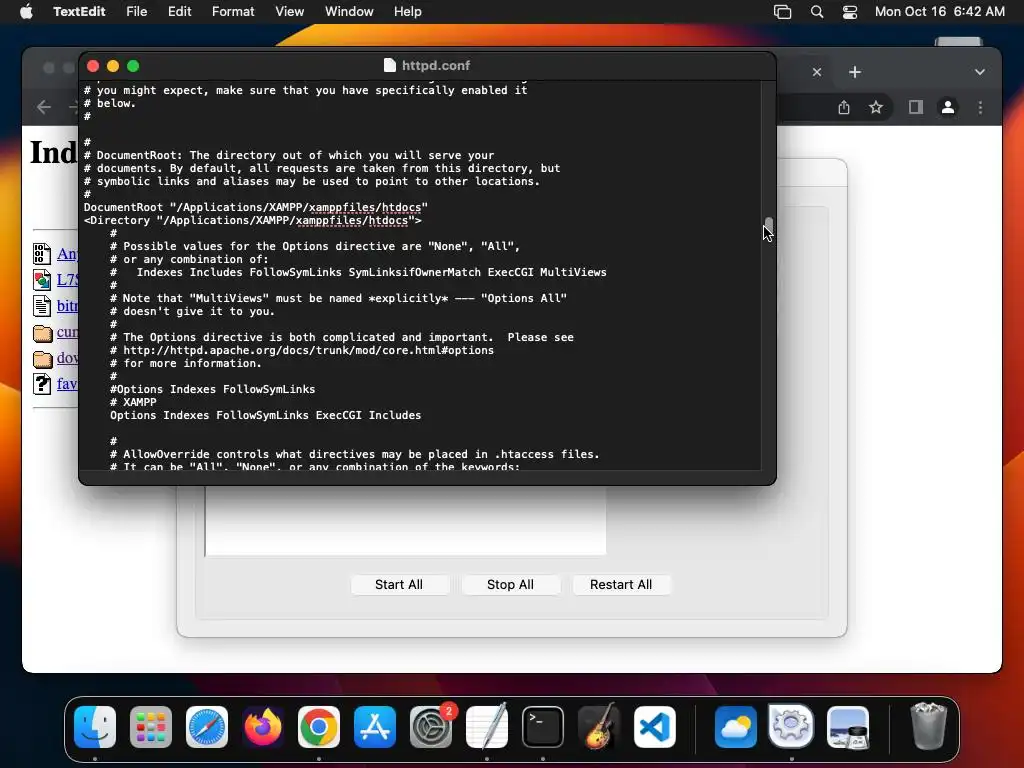Expand Chrome tab search chevron
The height and width of the screenshot is (768, 1024).
[x=980, y=72]
